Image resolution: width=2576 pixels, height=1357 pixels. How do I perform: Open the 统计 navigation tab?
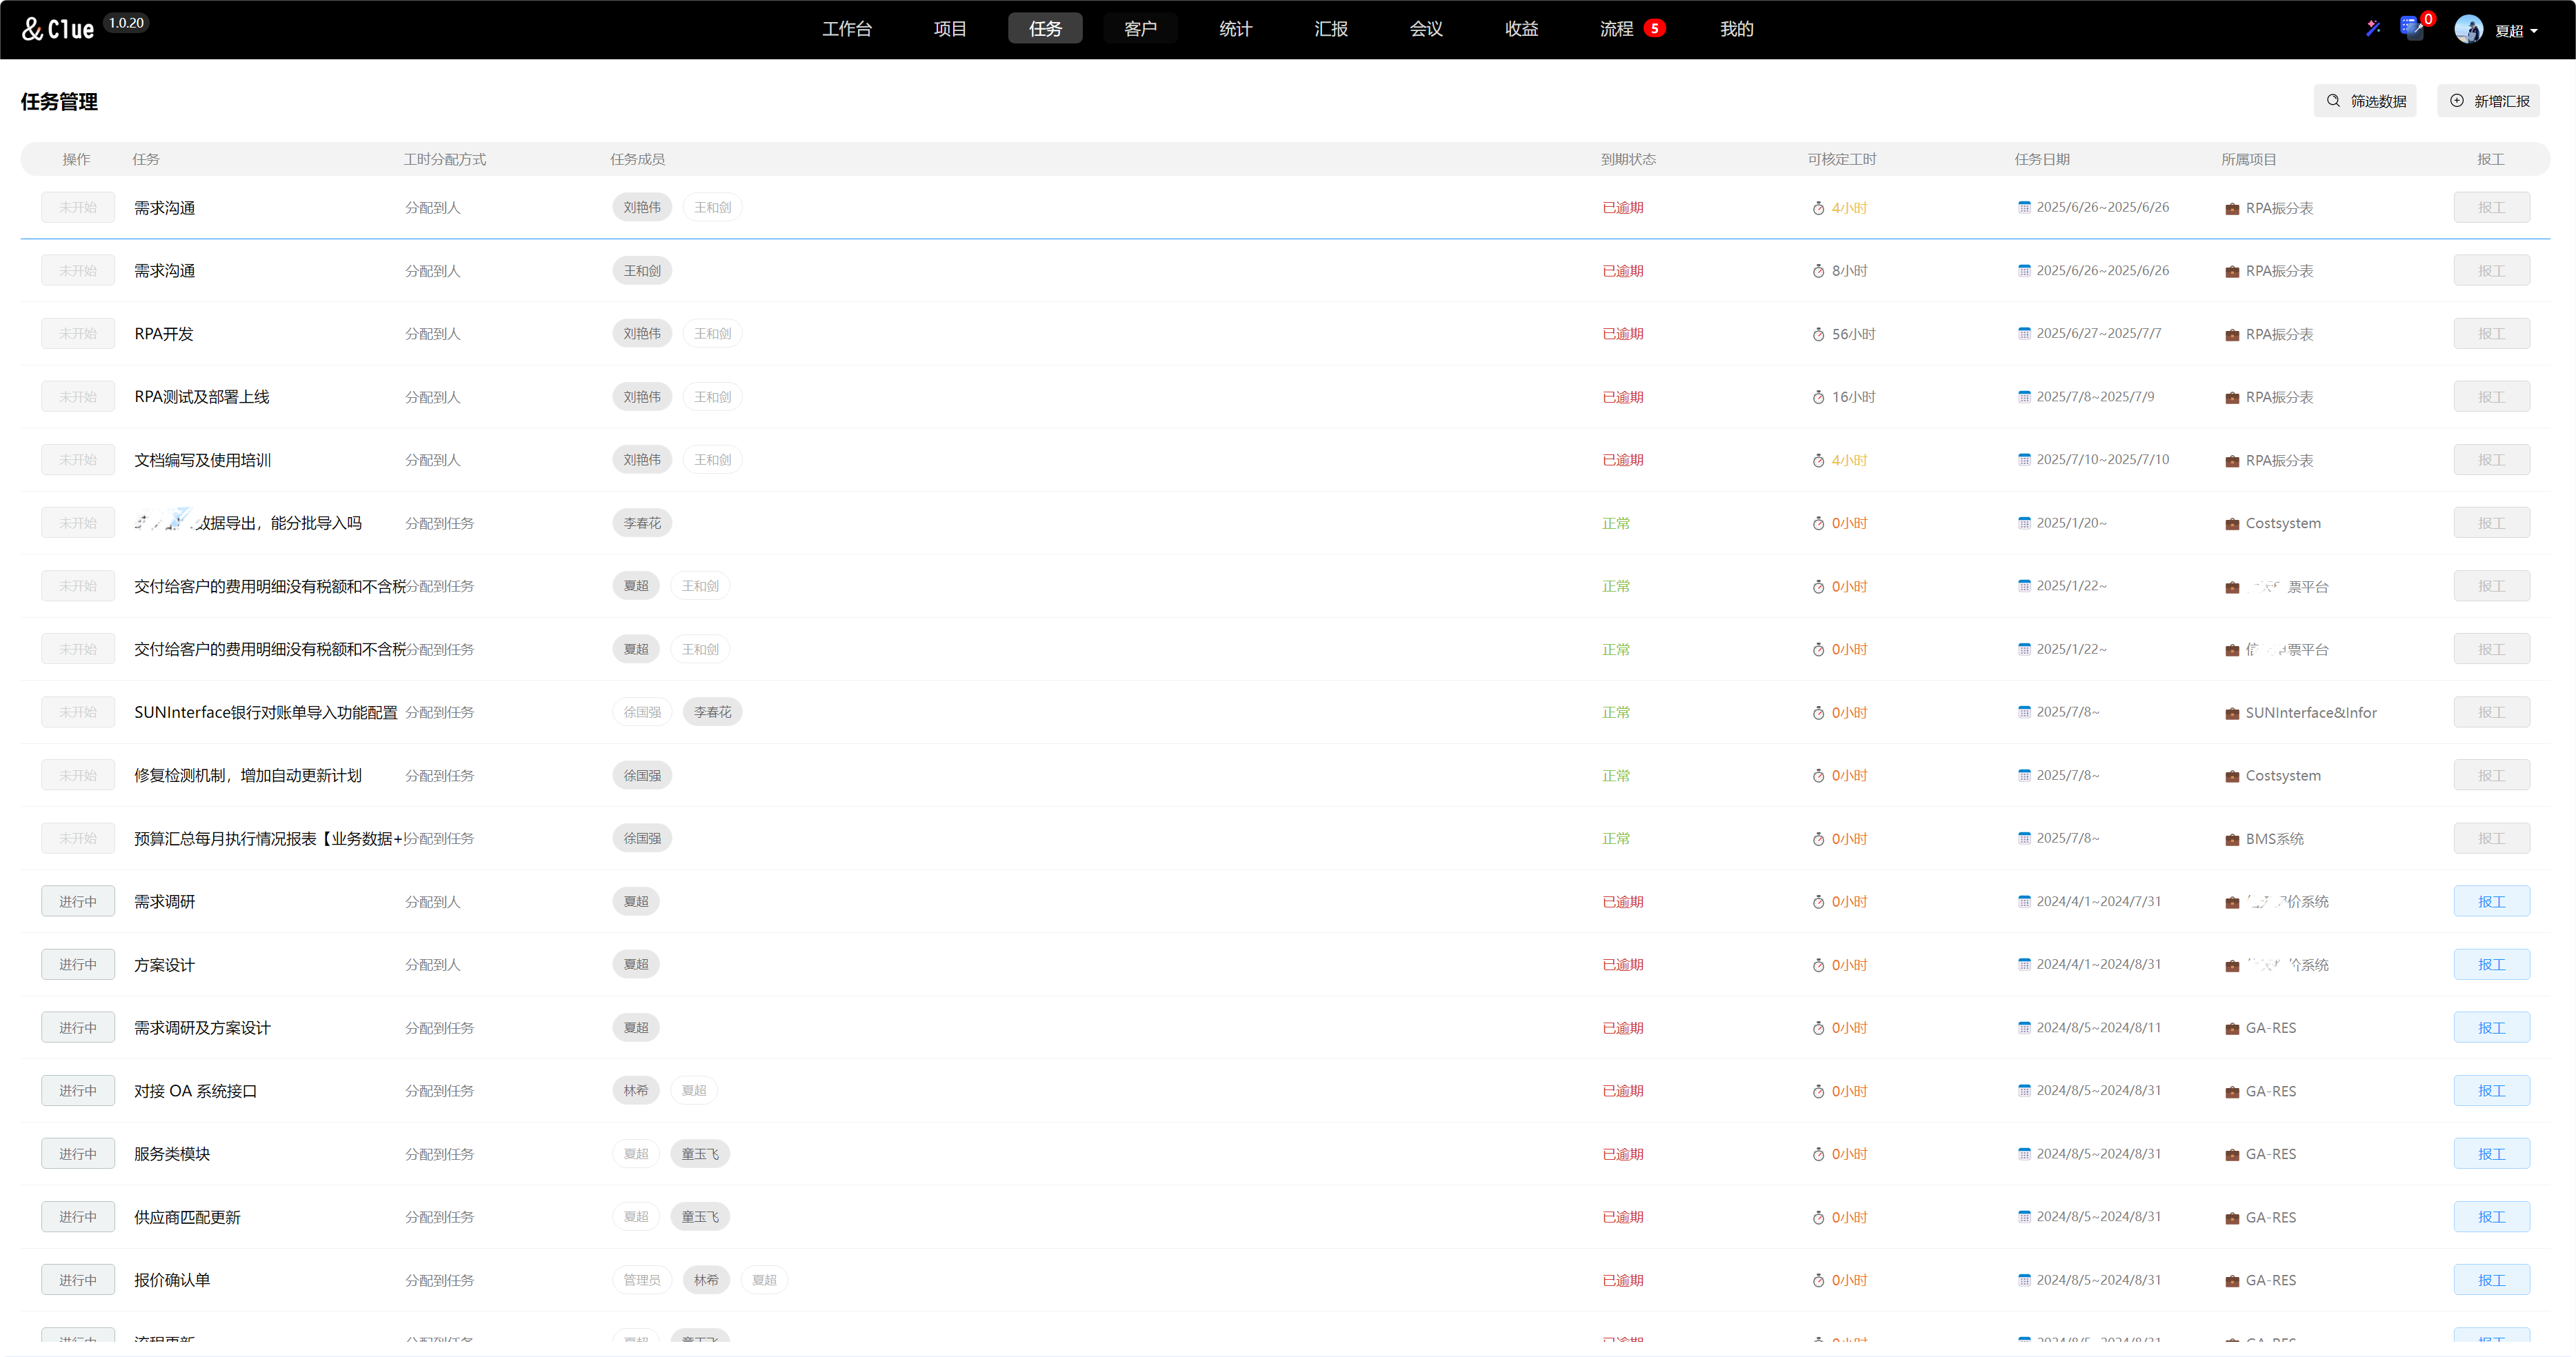(1235, 29)
